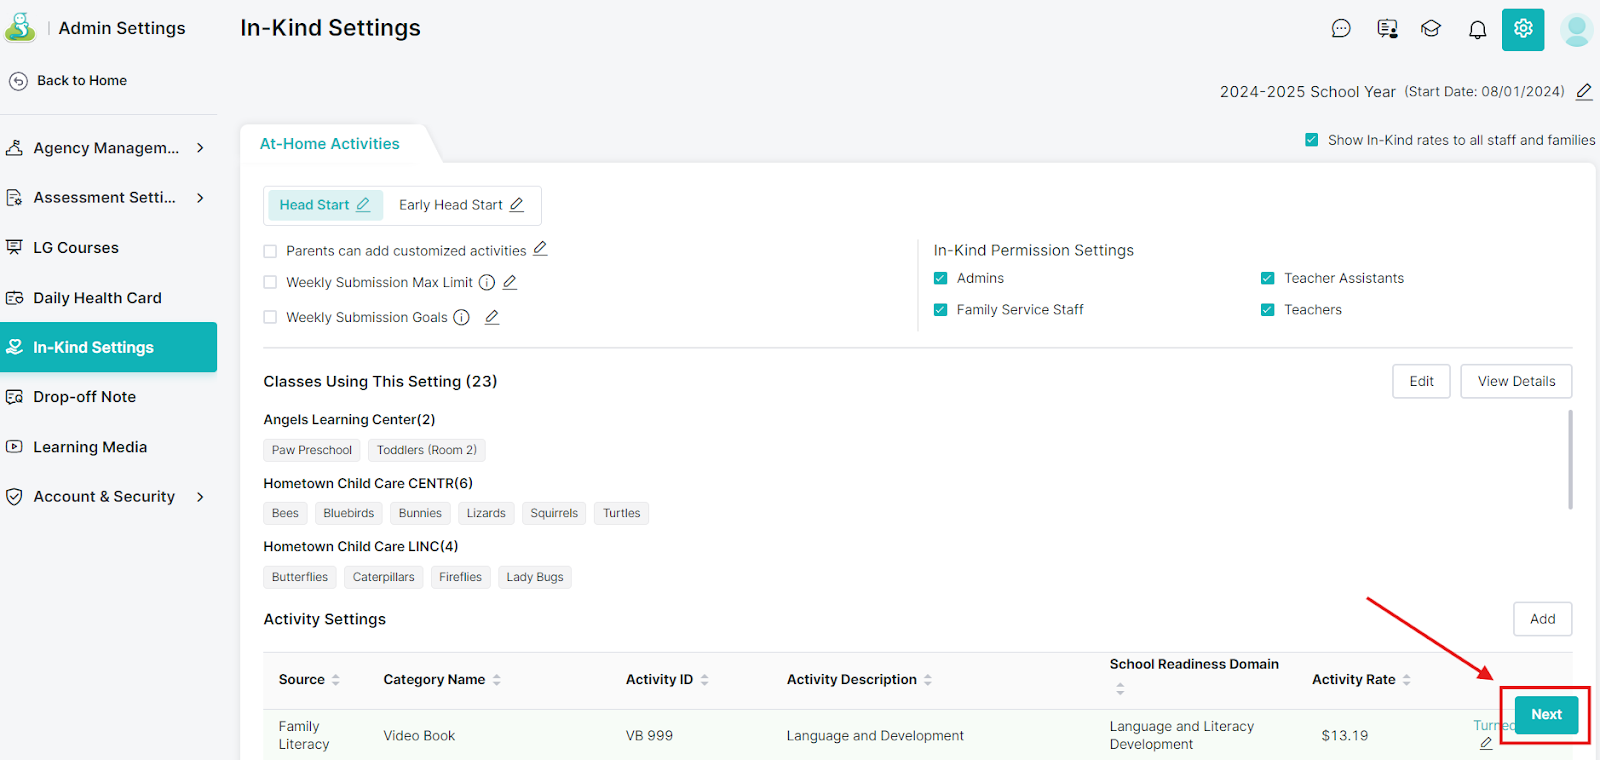This screenshot has height=760, width=1600.
Task: Open Daily Health Card menu item
Action: [x=97, y=298]
